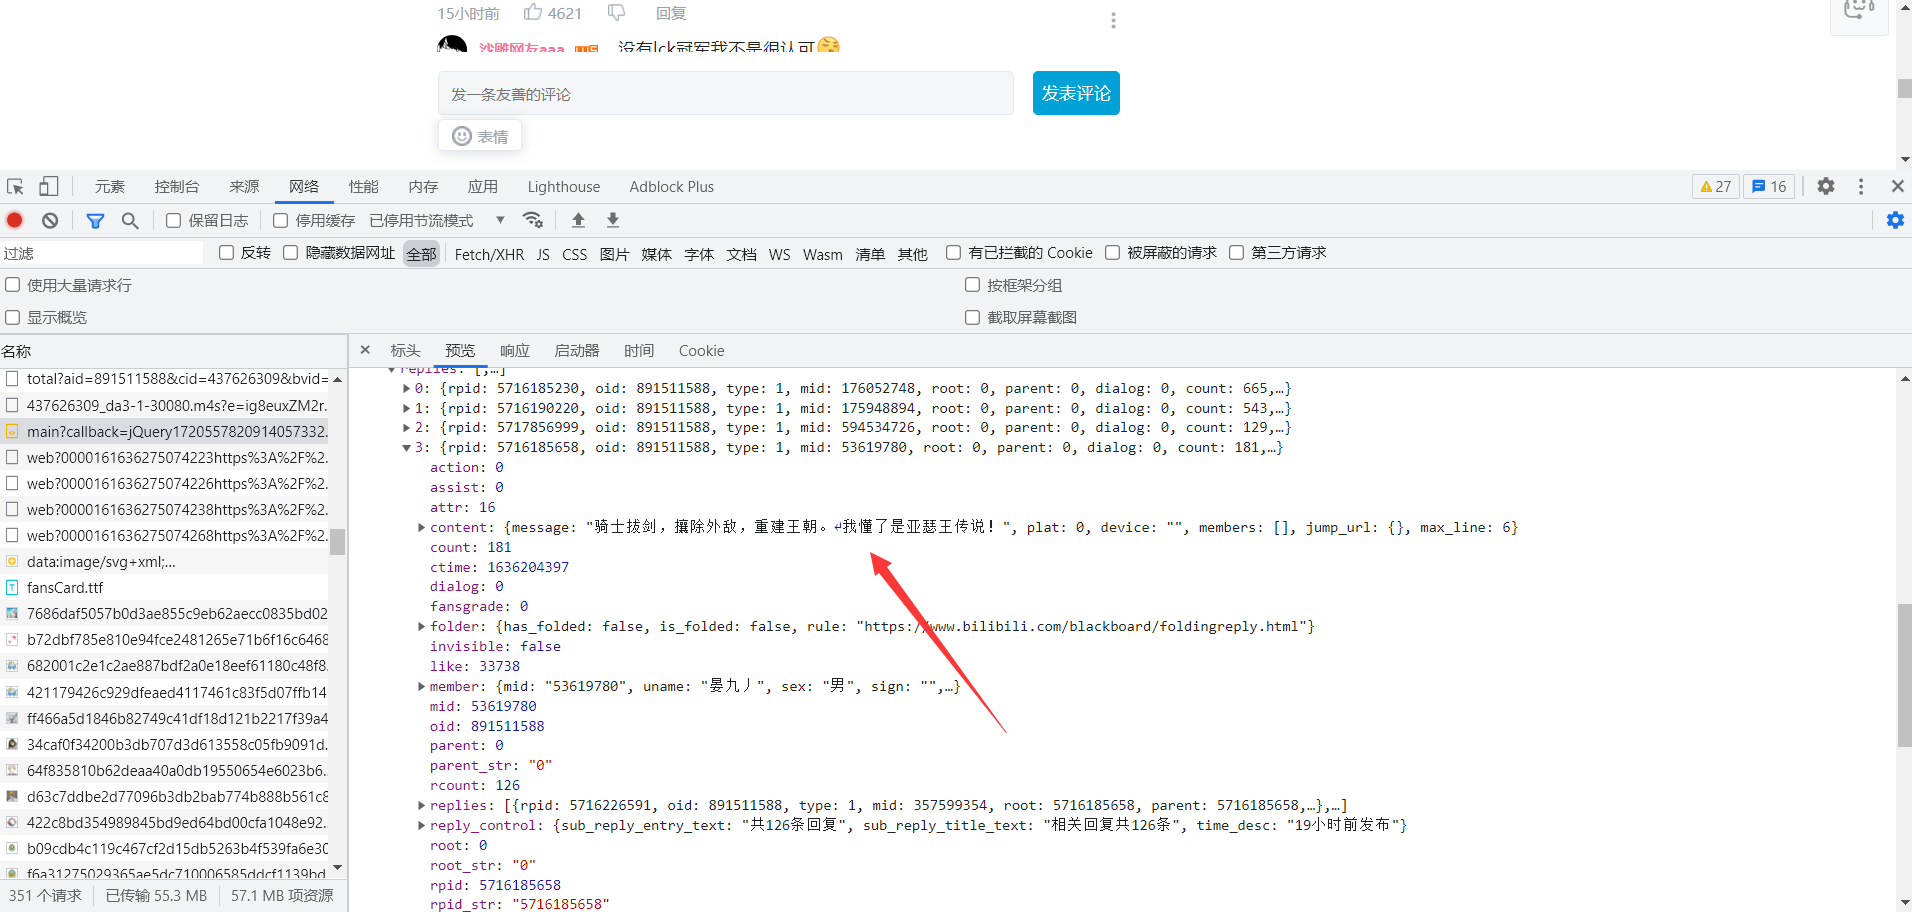This screenshot has width=1912, height=912.
Task: Click 回复 reply link
Action: 671,13
